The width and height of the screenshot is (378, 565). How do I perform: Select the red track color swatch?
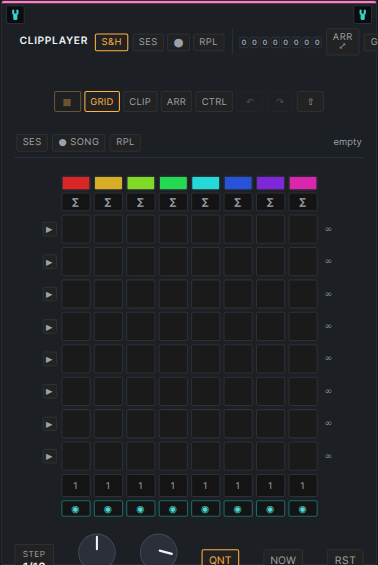click(76, 183)
